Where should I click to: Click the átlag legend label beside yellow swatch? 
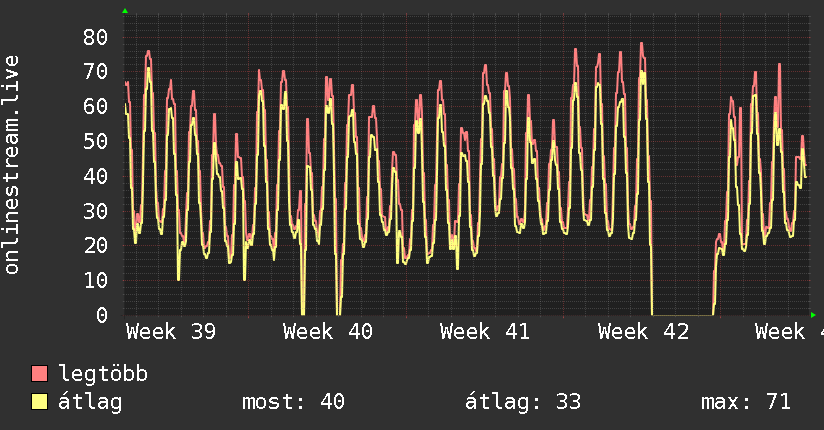pyautogui.click(x=90, y=402)
